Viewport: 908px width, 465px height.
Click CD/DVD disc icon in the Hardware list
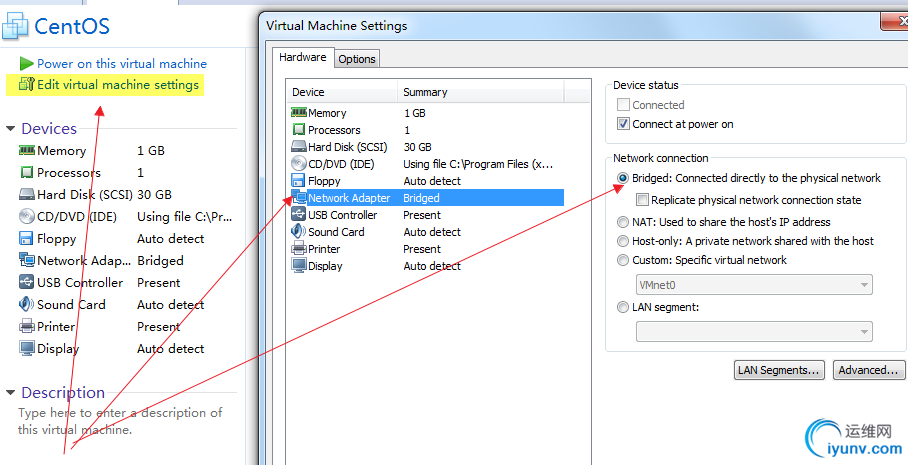(299, 163)
